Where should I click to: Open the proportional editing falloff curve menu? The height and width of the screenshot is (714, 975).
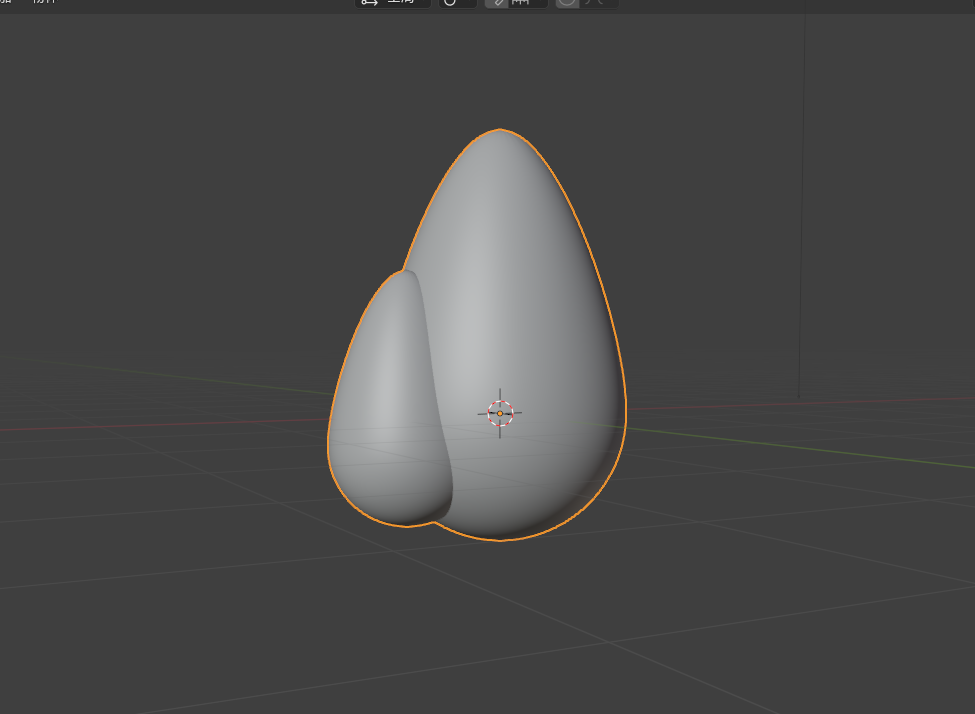point(598,3)
